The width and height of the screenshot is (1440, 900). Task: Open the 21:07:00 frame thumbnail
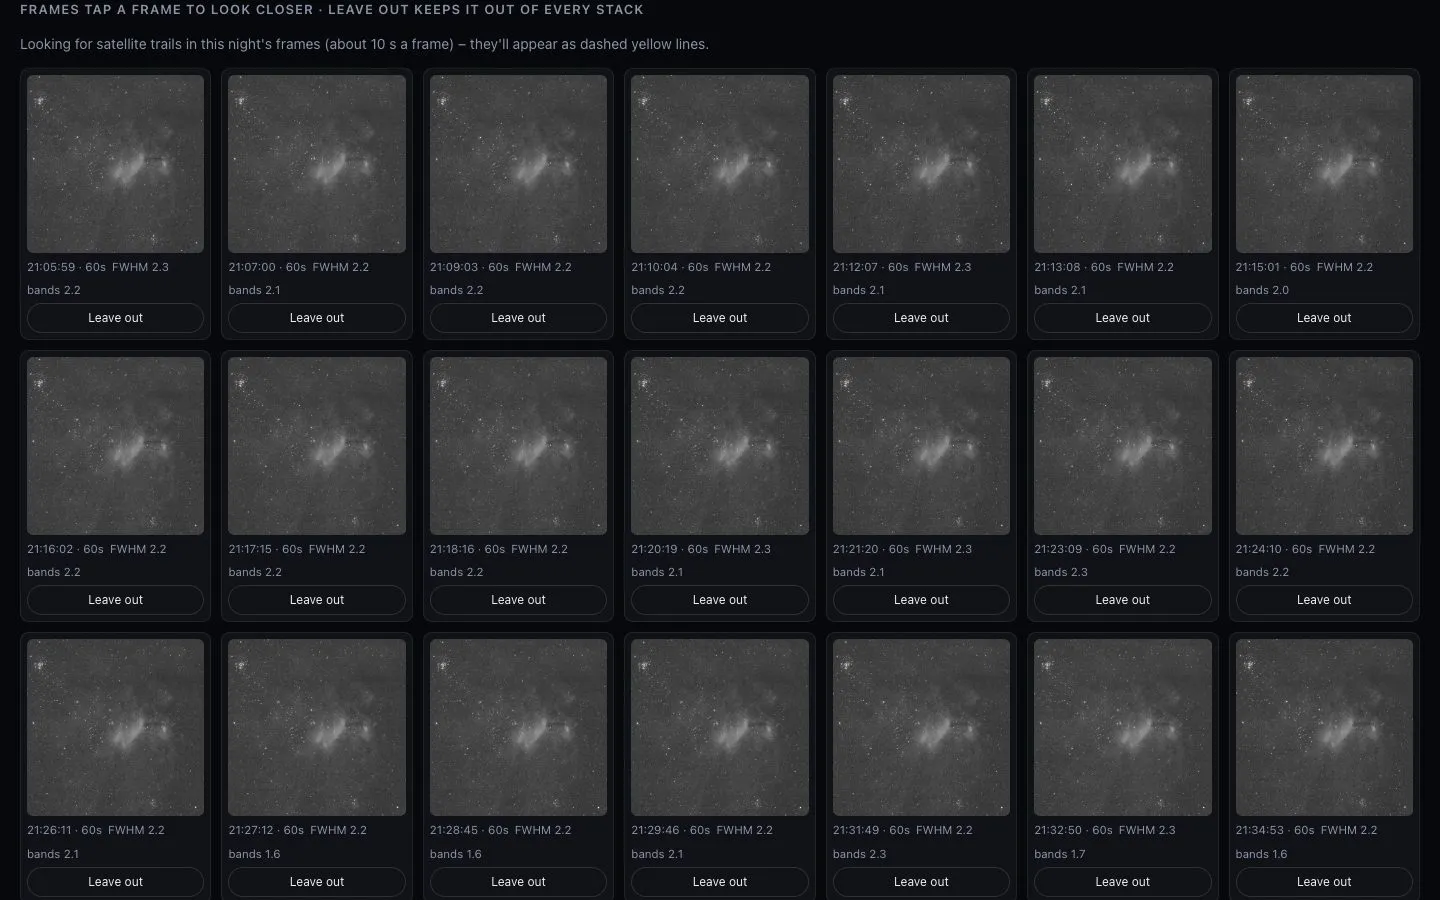click(x=317, y=164)
